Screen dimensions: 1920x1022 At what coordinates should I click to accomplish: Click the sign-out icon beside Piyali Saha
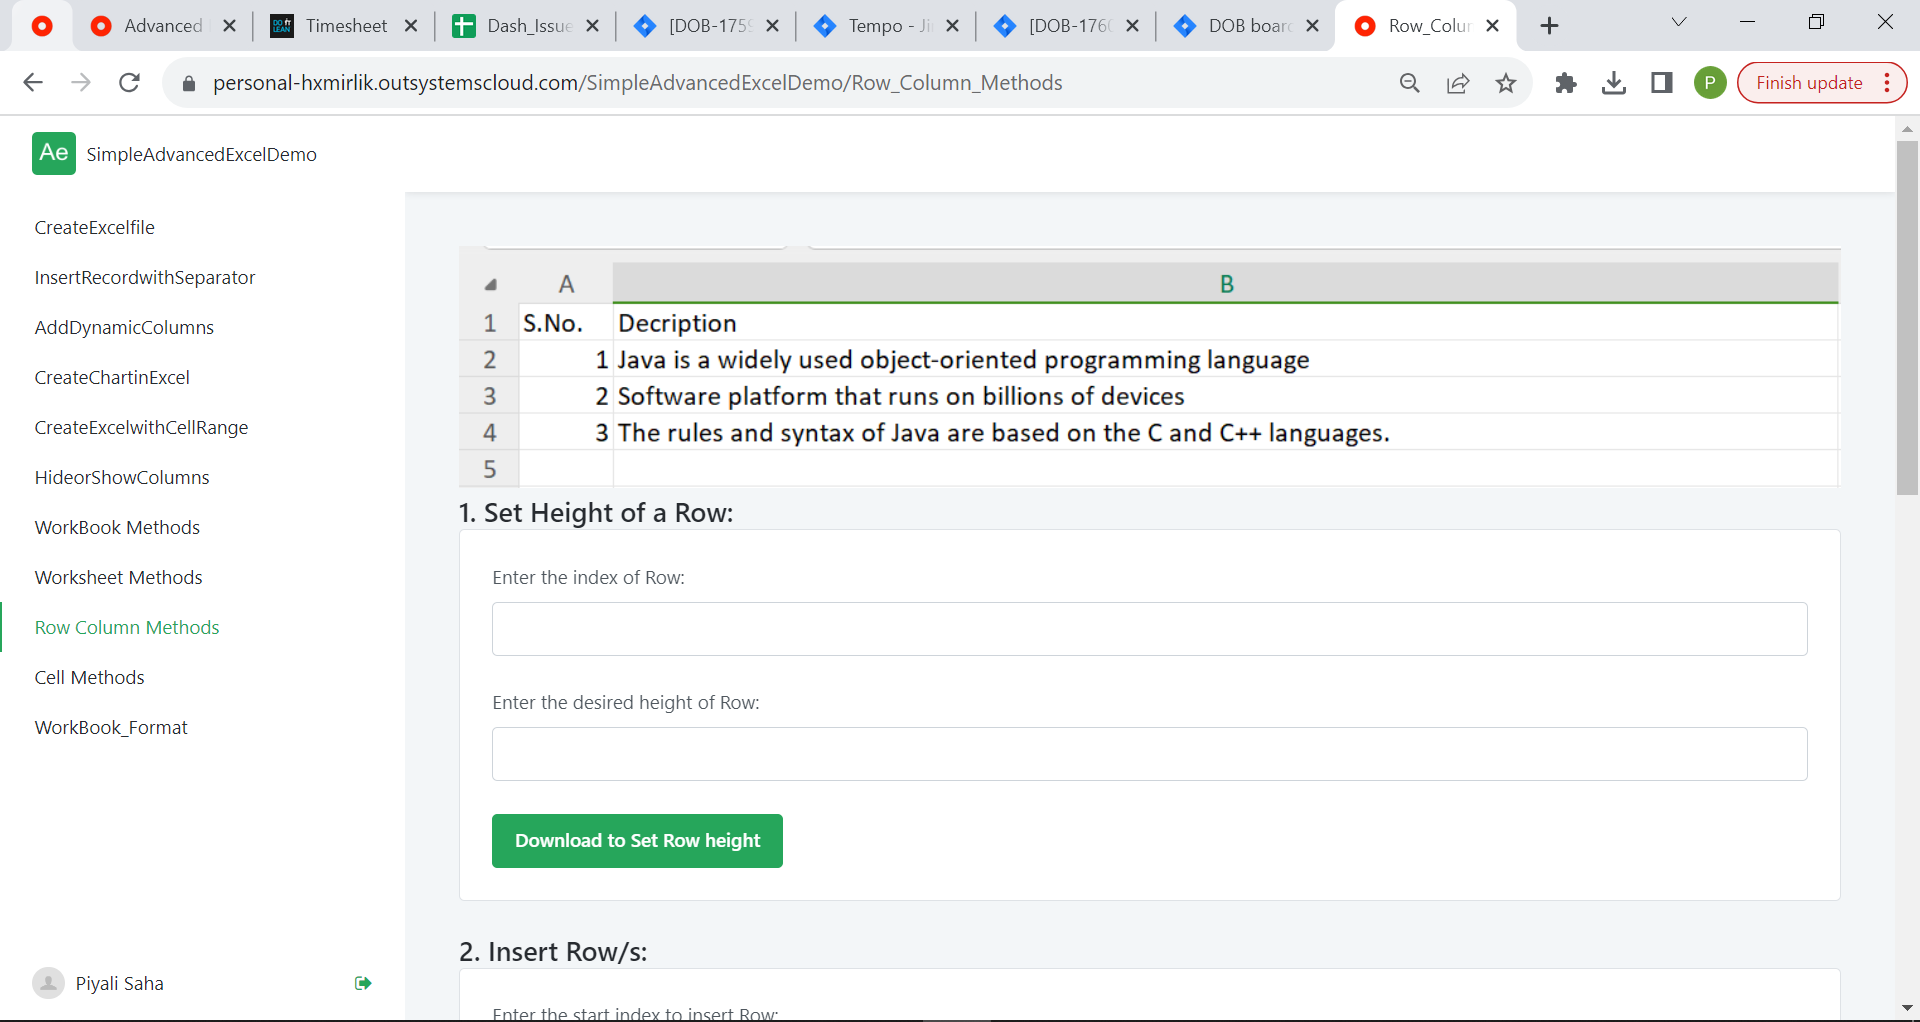362,983
